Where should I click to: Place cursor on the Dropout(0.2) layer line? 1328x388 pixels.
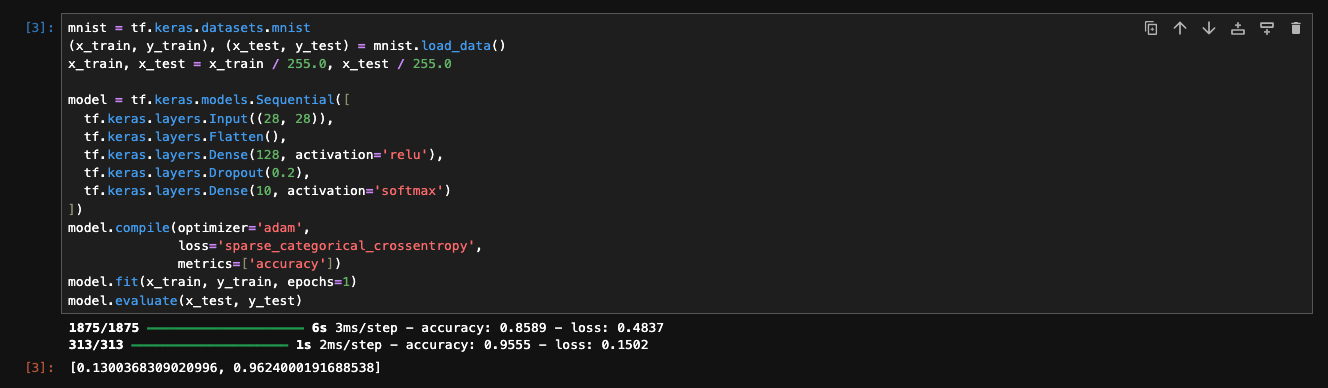(x=192, y=173)
